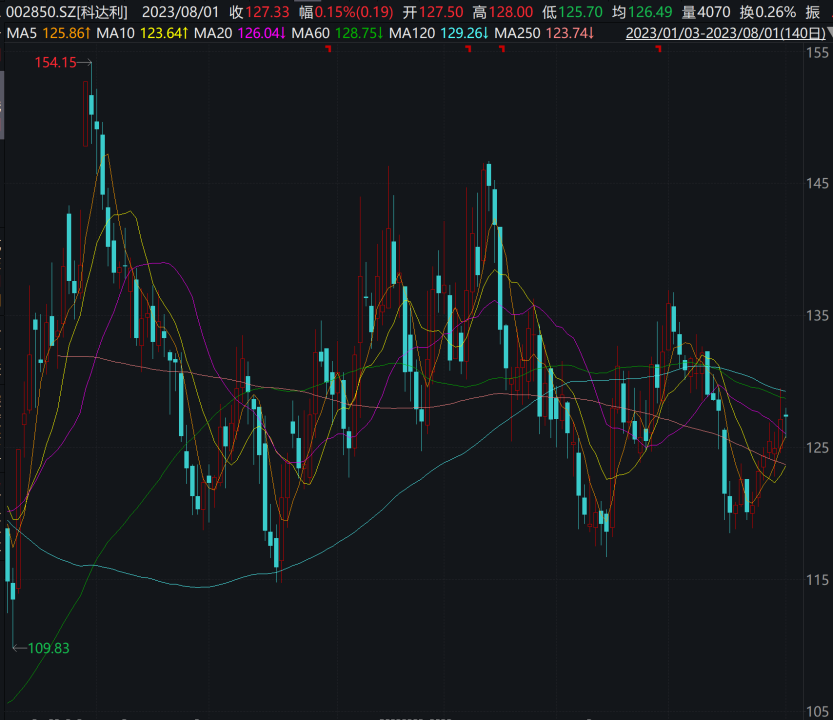This screenshot has width=833, height=720.
Task: Click the 135 price level on the axis
Action: point(817,316)
